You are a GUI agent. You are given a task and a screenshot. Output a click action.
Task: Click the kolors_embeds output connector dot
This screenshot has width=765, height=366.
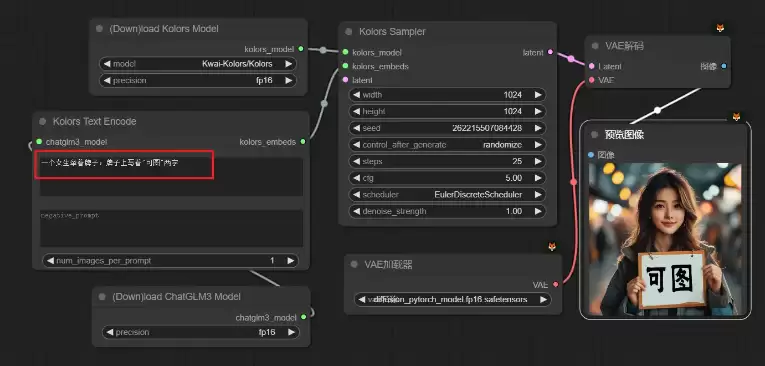(303, 142)
